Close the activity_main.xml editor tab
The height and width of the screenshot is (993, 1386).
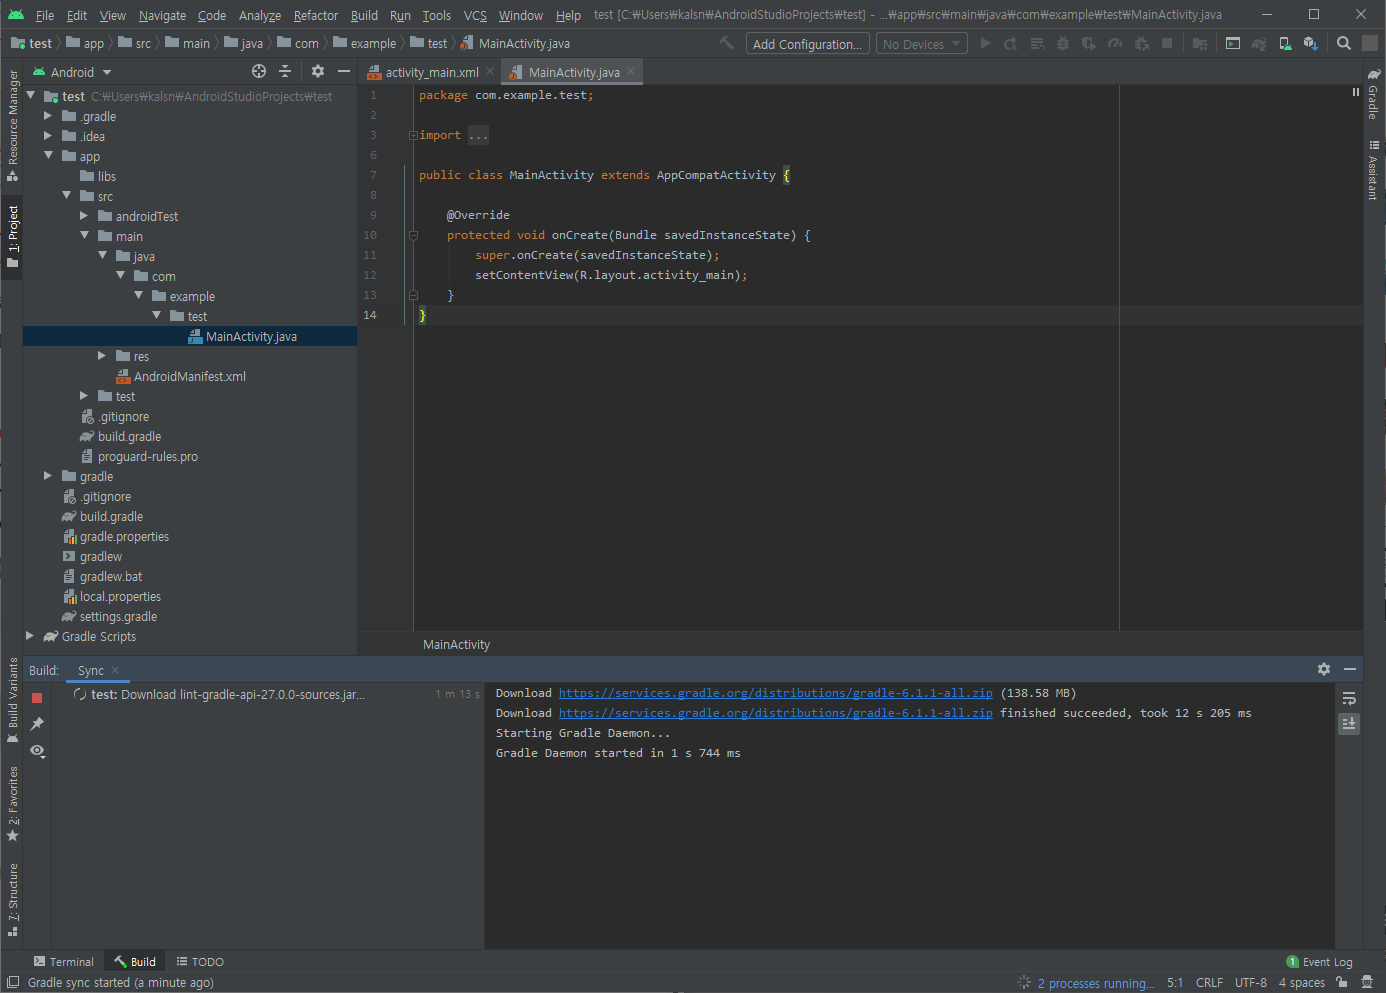tap(490, 72)
